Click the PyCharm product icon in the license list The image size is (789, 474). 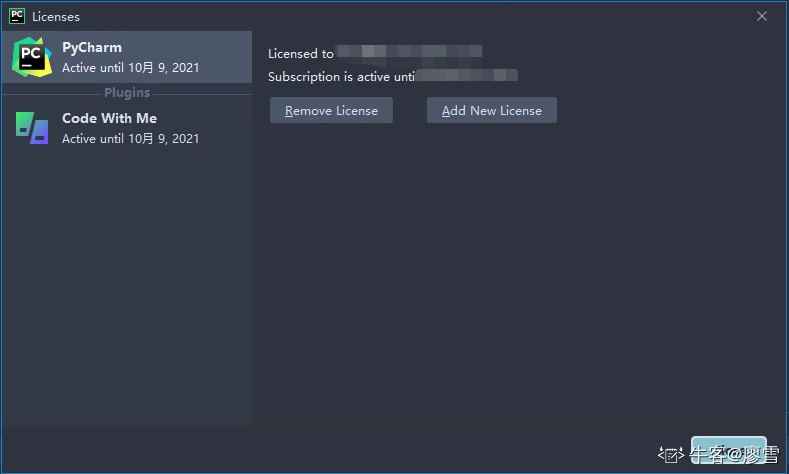coord(32,57)
